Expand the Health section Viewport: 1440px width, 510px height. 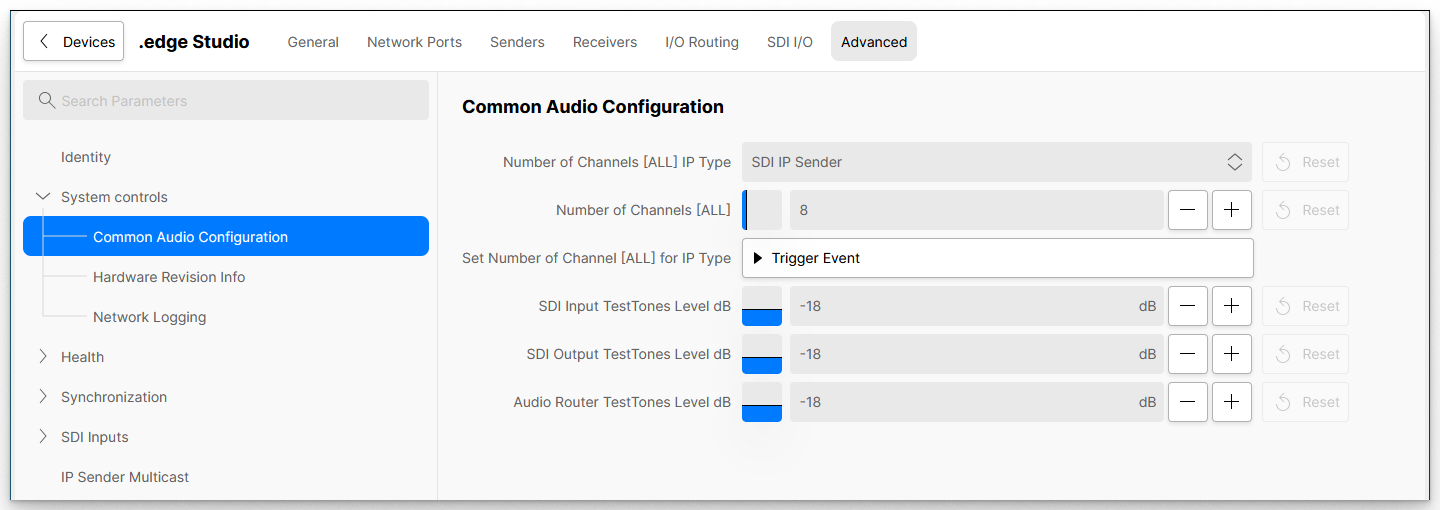(x=43, y=357)
